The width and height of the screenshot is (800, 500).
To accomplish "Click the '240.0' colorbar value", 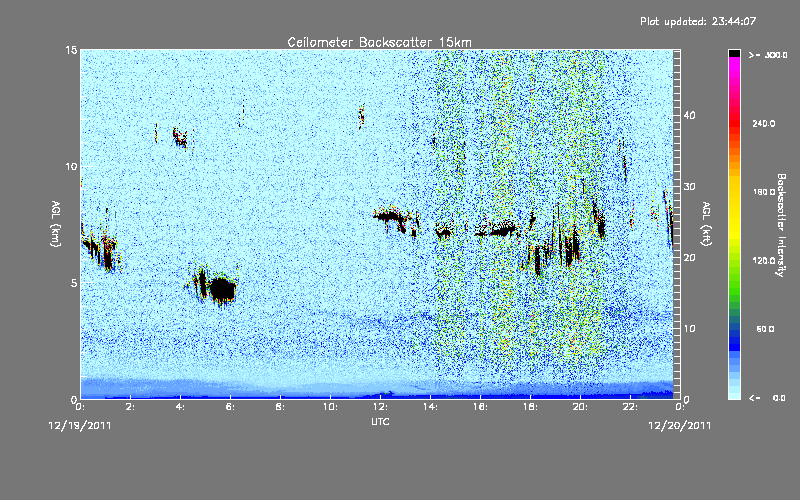I will tap(764, 123).
